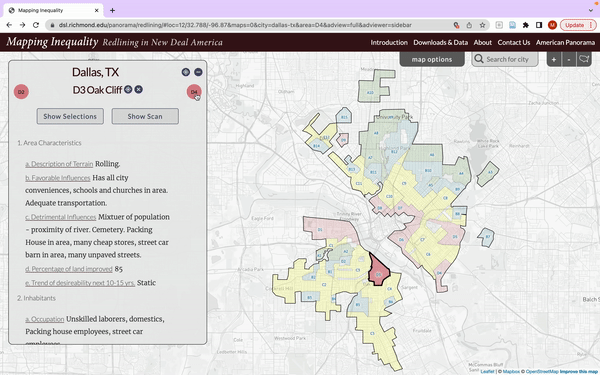Image resolution: width=600 pixels, height=375 pixels.
Task: Zoom out with the minus map button
Action: [569, 59]
